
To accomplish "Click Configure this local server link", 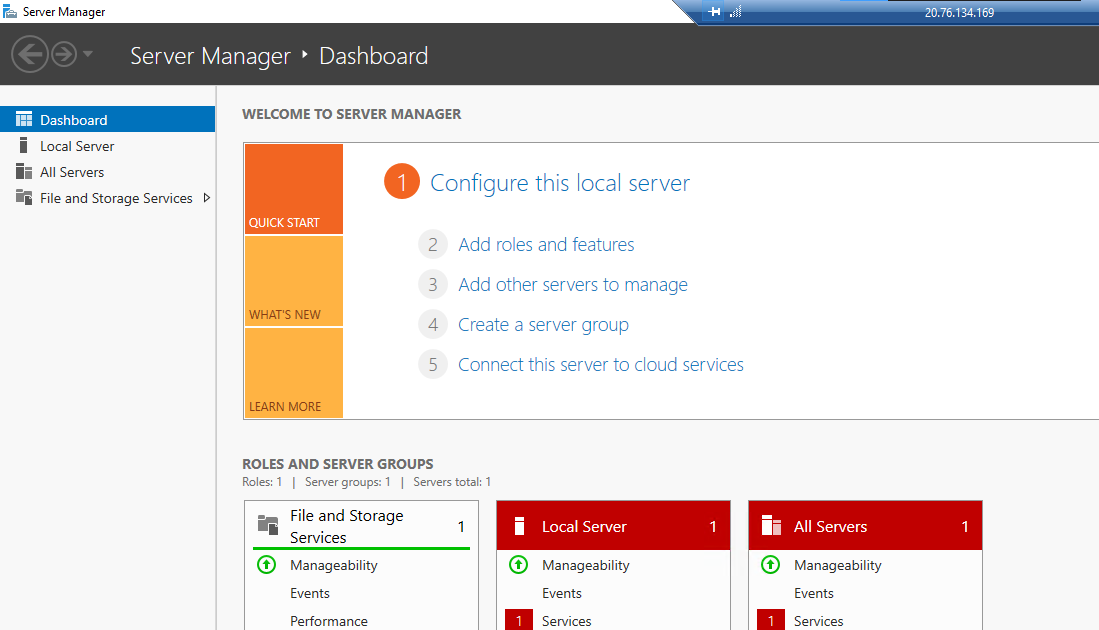I will [559, 182].
